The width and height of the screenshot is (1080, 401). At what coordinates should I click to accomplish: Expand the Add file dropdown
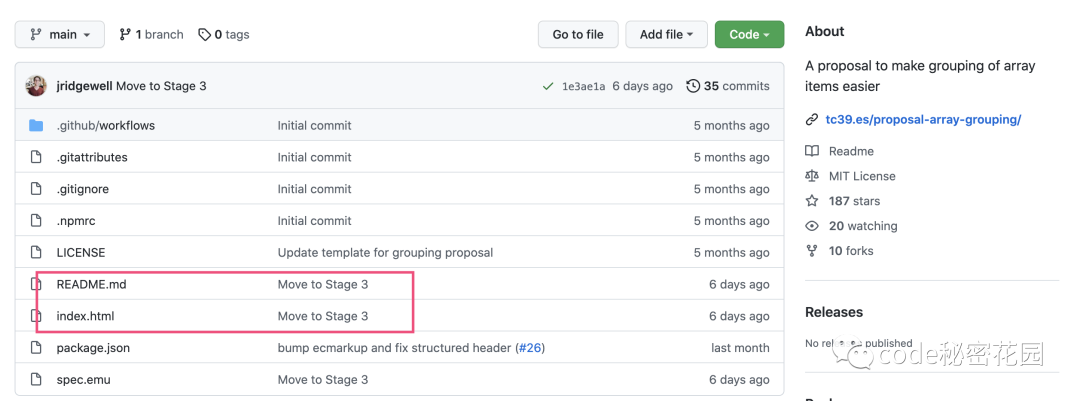[666, 35]
